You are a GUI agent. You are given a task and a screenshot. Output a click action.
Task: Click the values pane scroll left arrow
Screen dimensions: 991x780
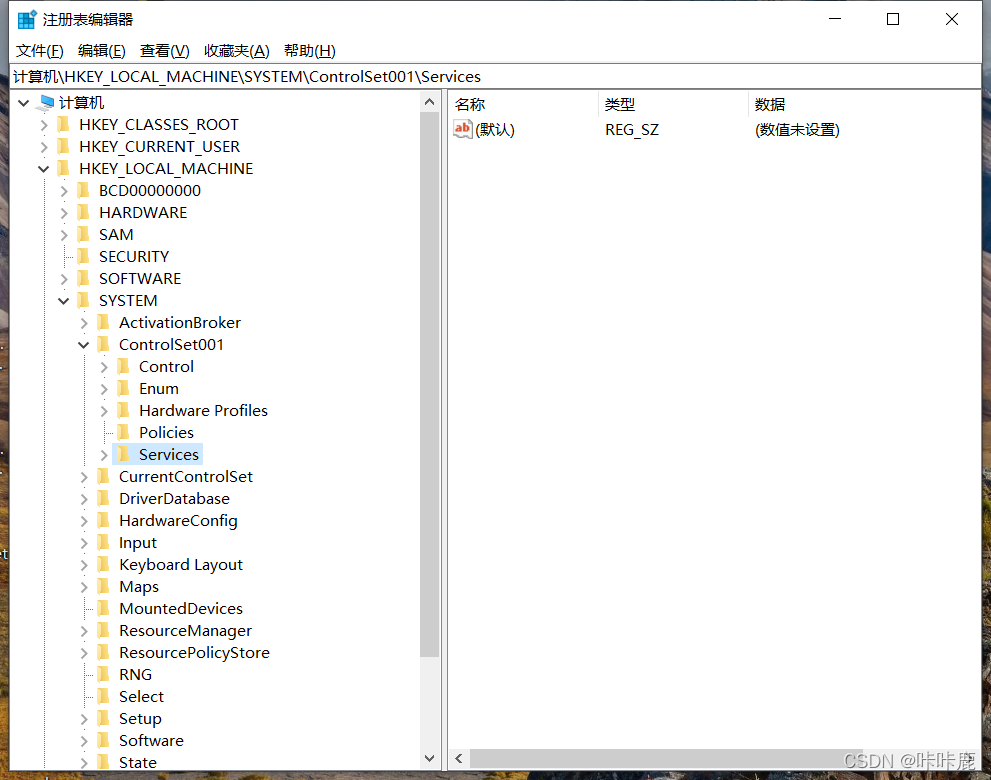(459, 759)
